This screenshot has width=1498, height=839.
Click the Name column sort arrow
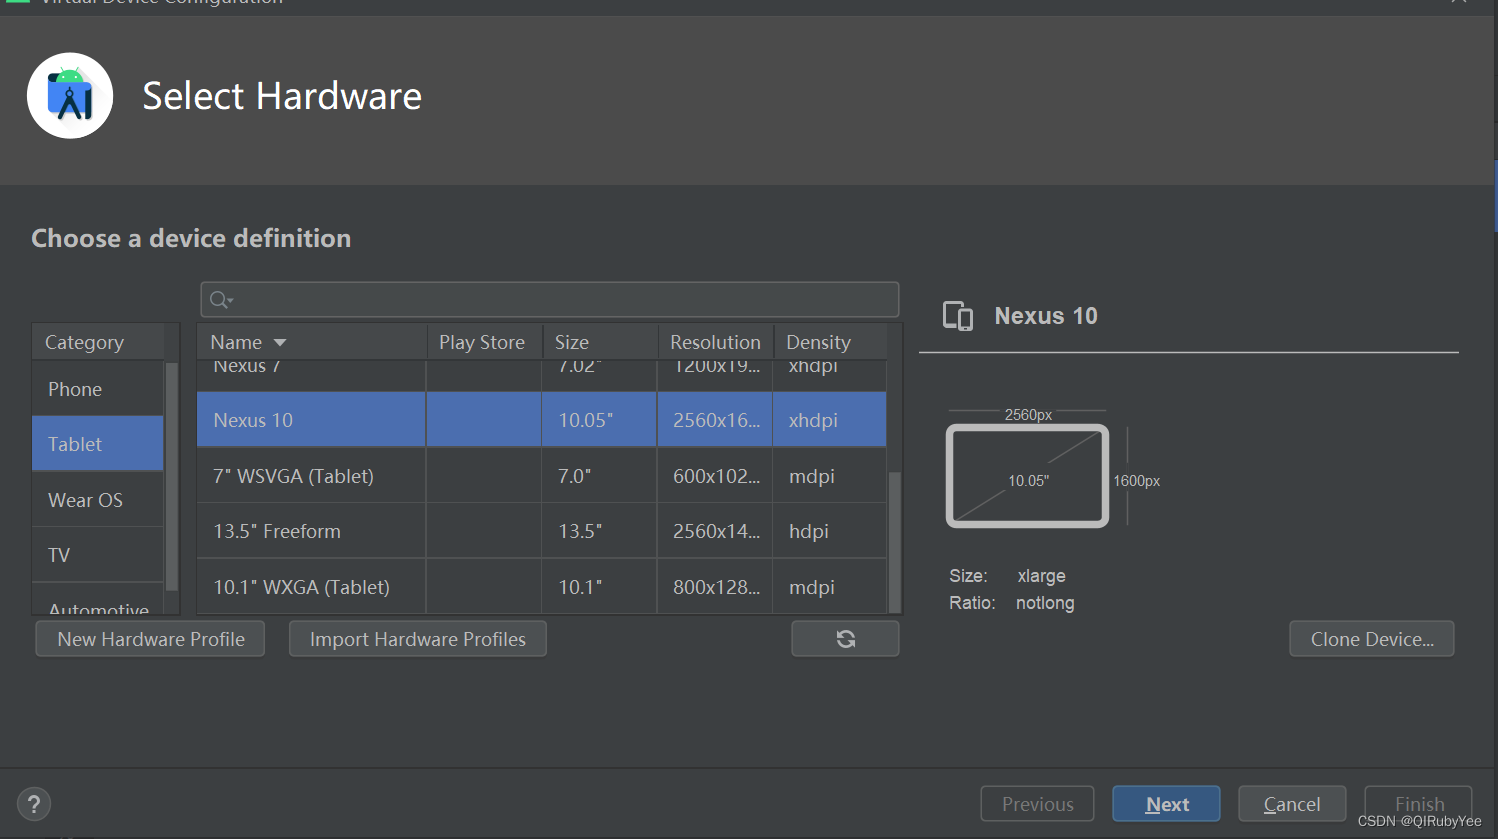[x=280, y=343]
